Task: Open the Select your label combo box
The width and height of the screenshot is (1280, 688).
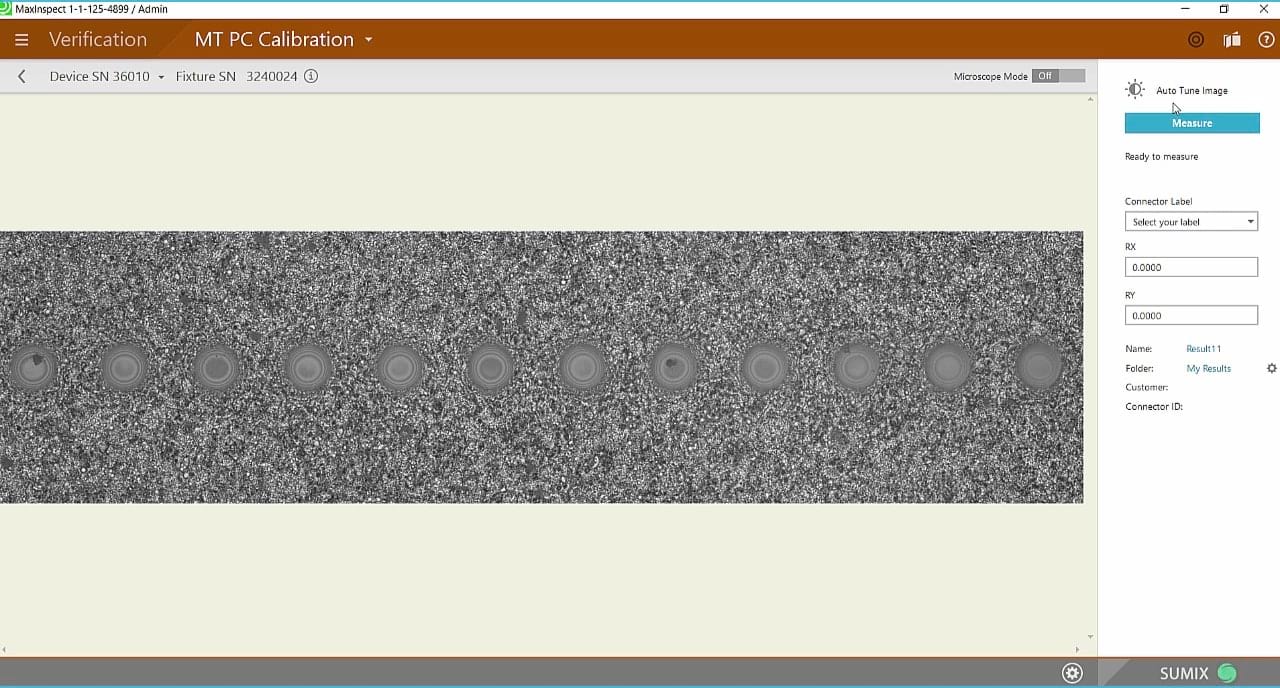Action: click(x=1191, y=222)
